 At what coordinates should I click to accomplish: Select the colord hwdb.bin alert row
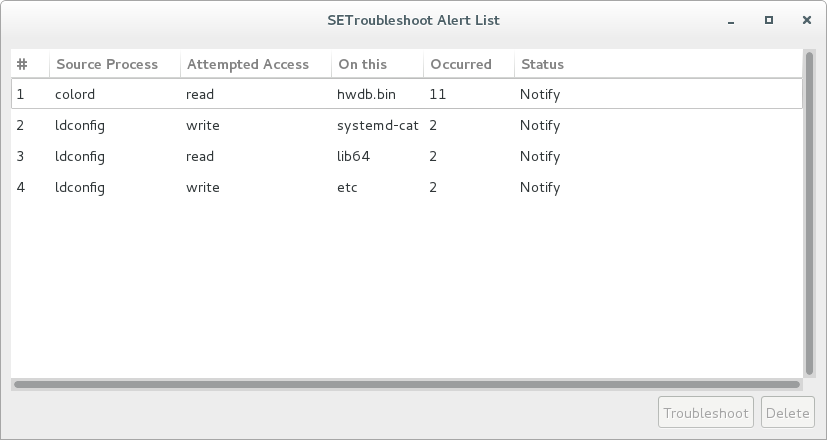(407, 94)
